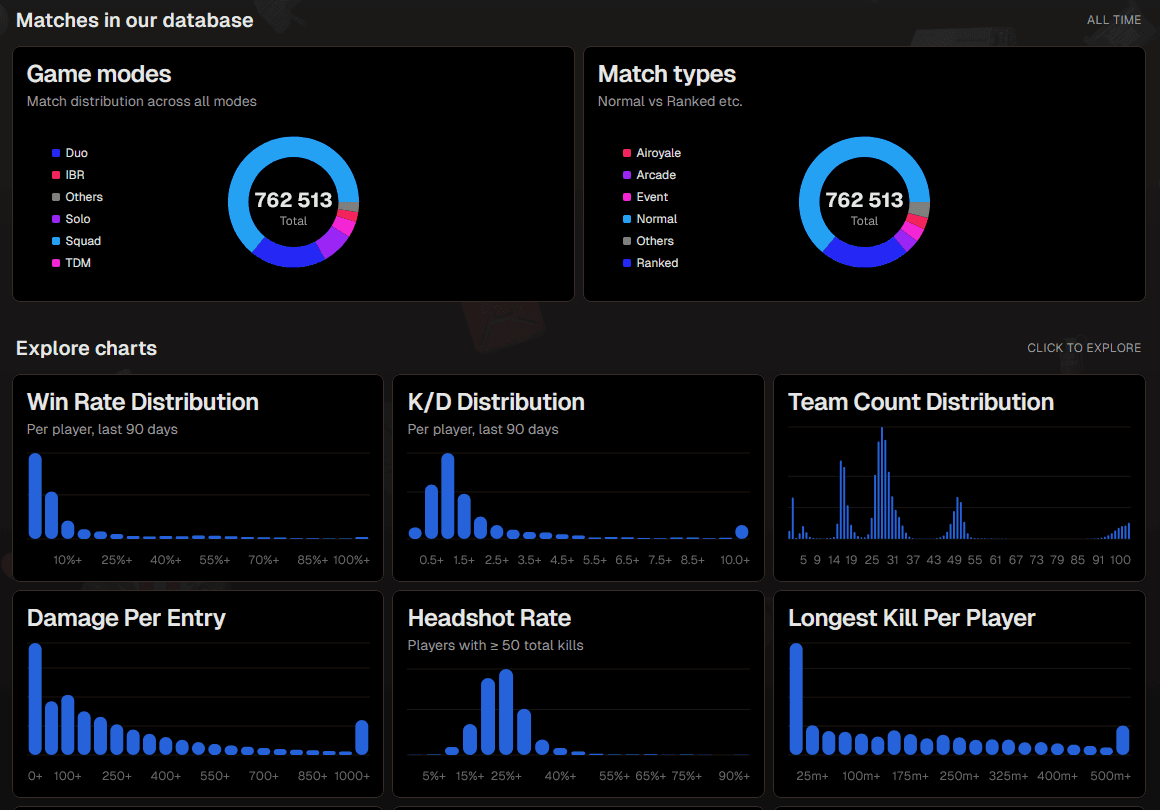Click the Event legend marker
Screen dimensions: 1160x810
tap(627, 197)
